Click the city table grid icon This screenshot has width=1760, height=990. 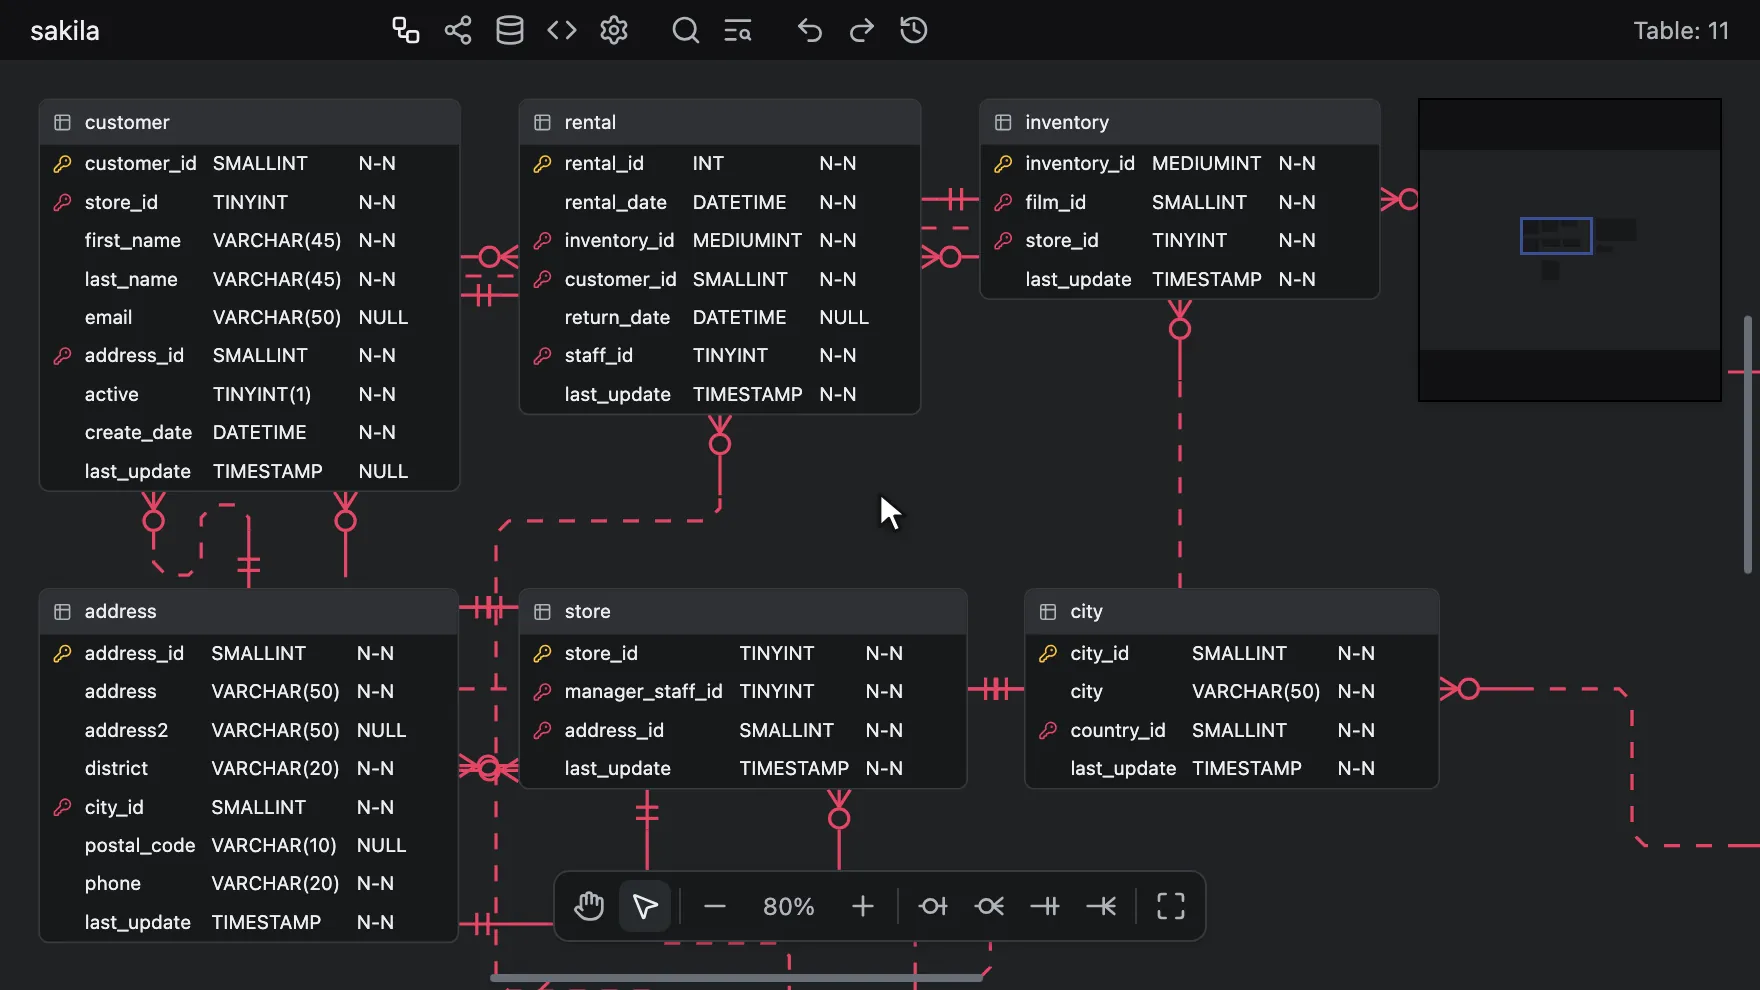coord(1048,611)
